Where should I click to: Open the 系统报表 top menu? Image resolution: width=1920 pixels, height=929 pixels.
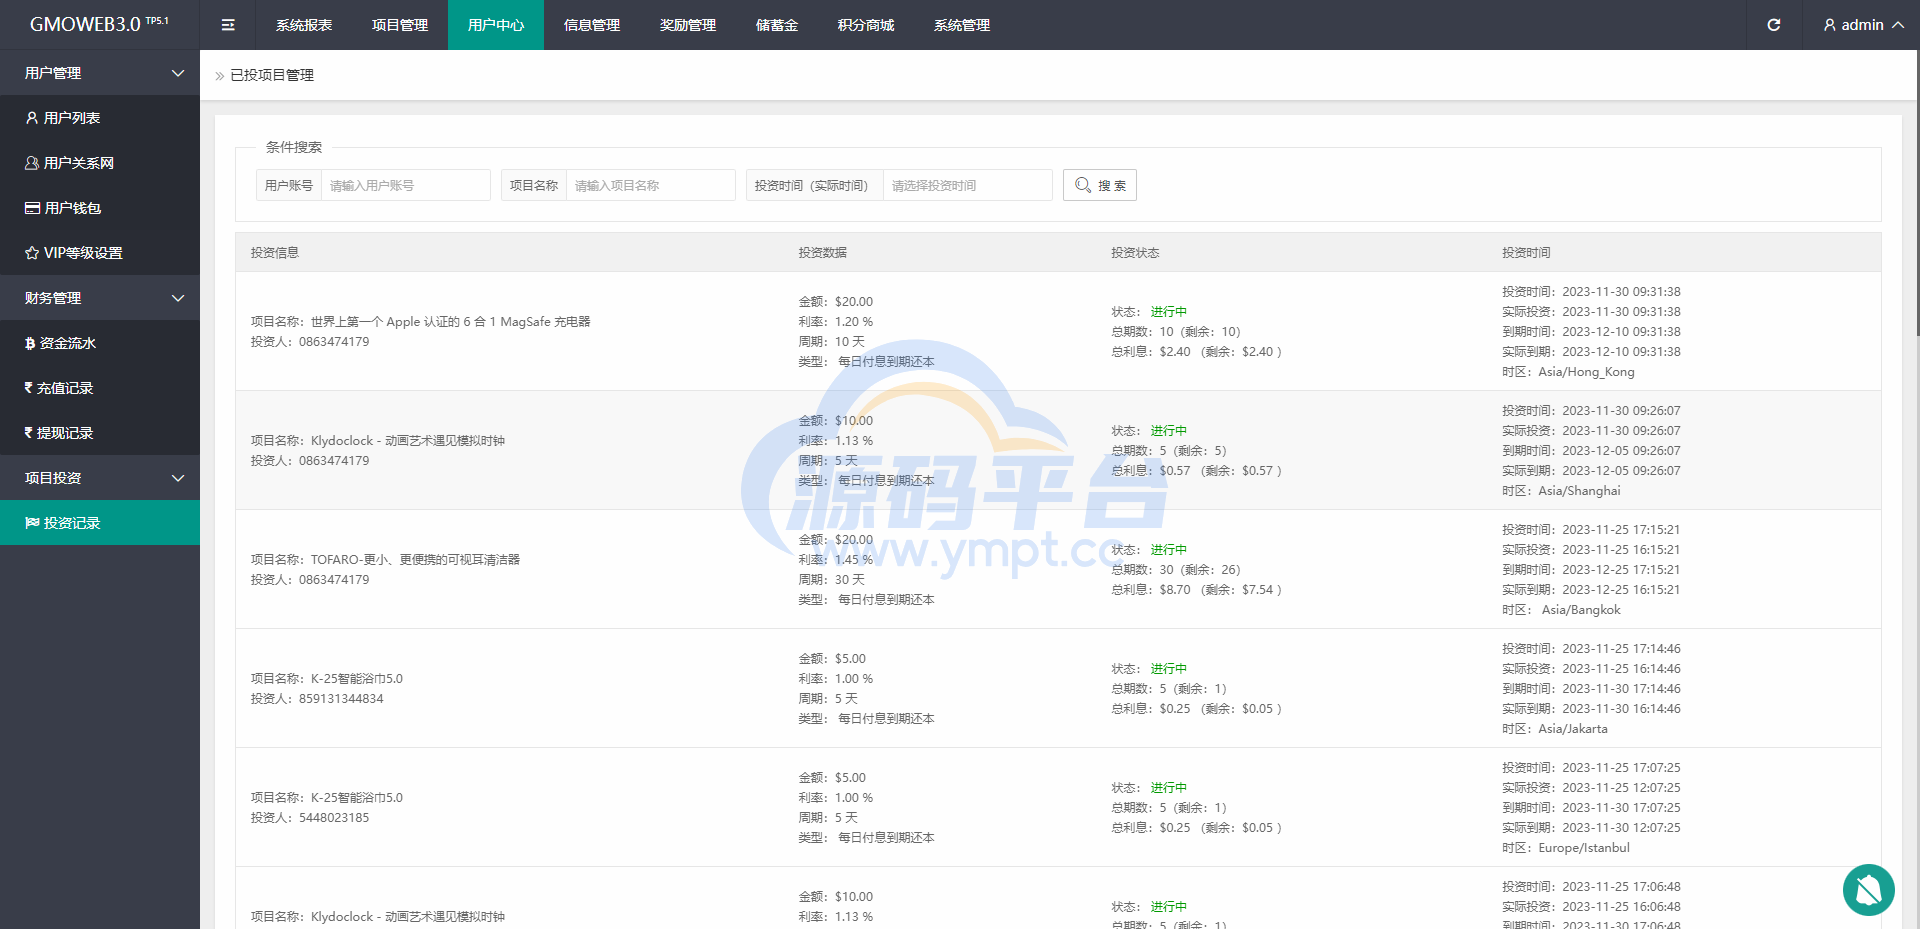pyautogui.click(x=304, y=25)
